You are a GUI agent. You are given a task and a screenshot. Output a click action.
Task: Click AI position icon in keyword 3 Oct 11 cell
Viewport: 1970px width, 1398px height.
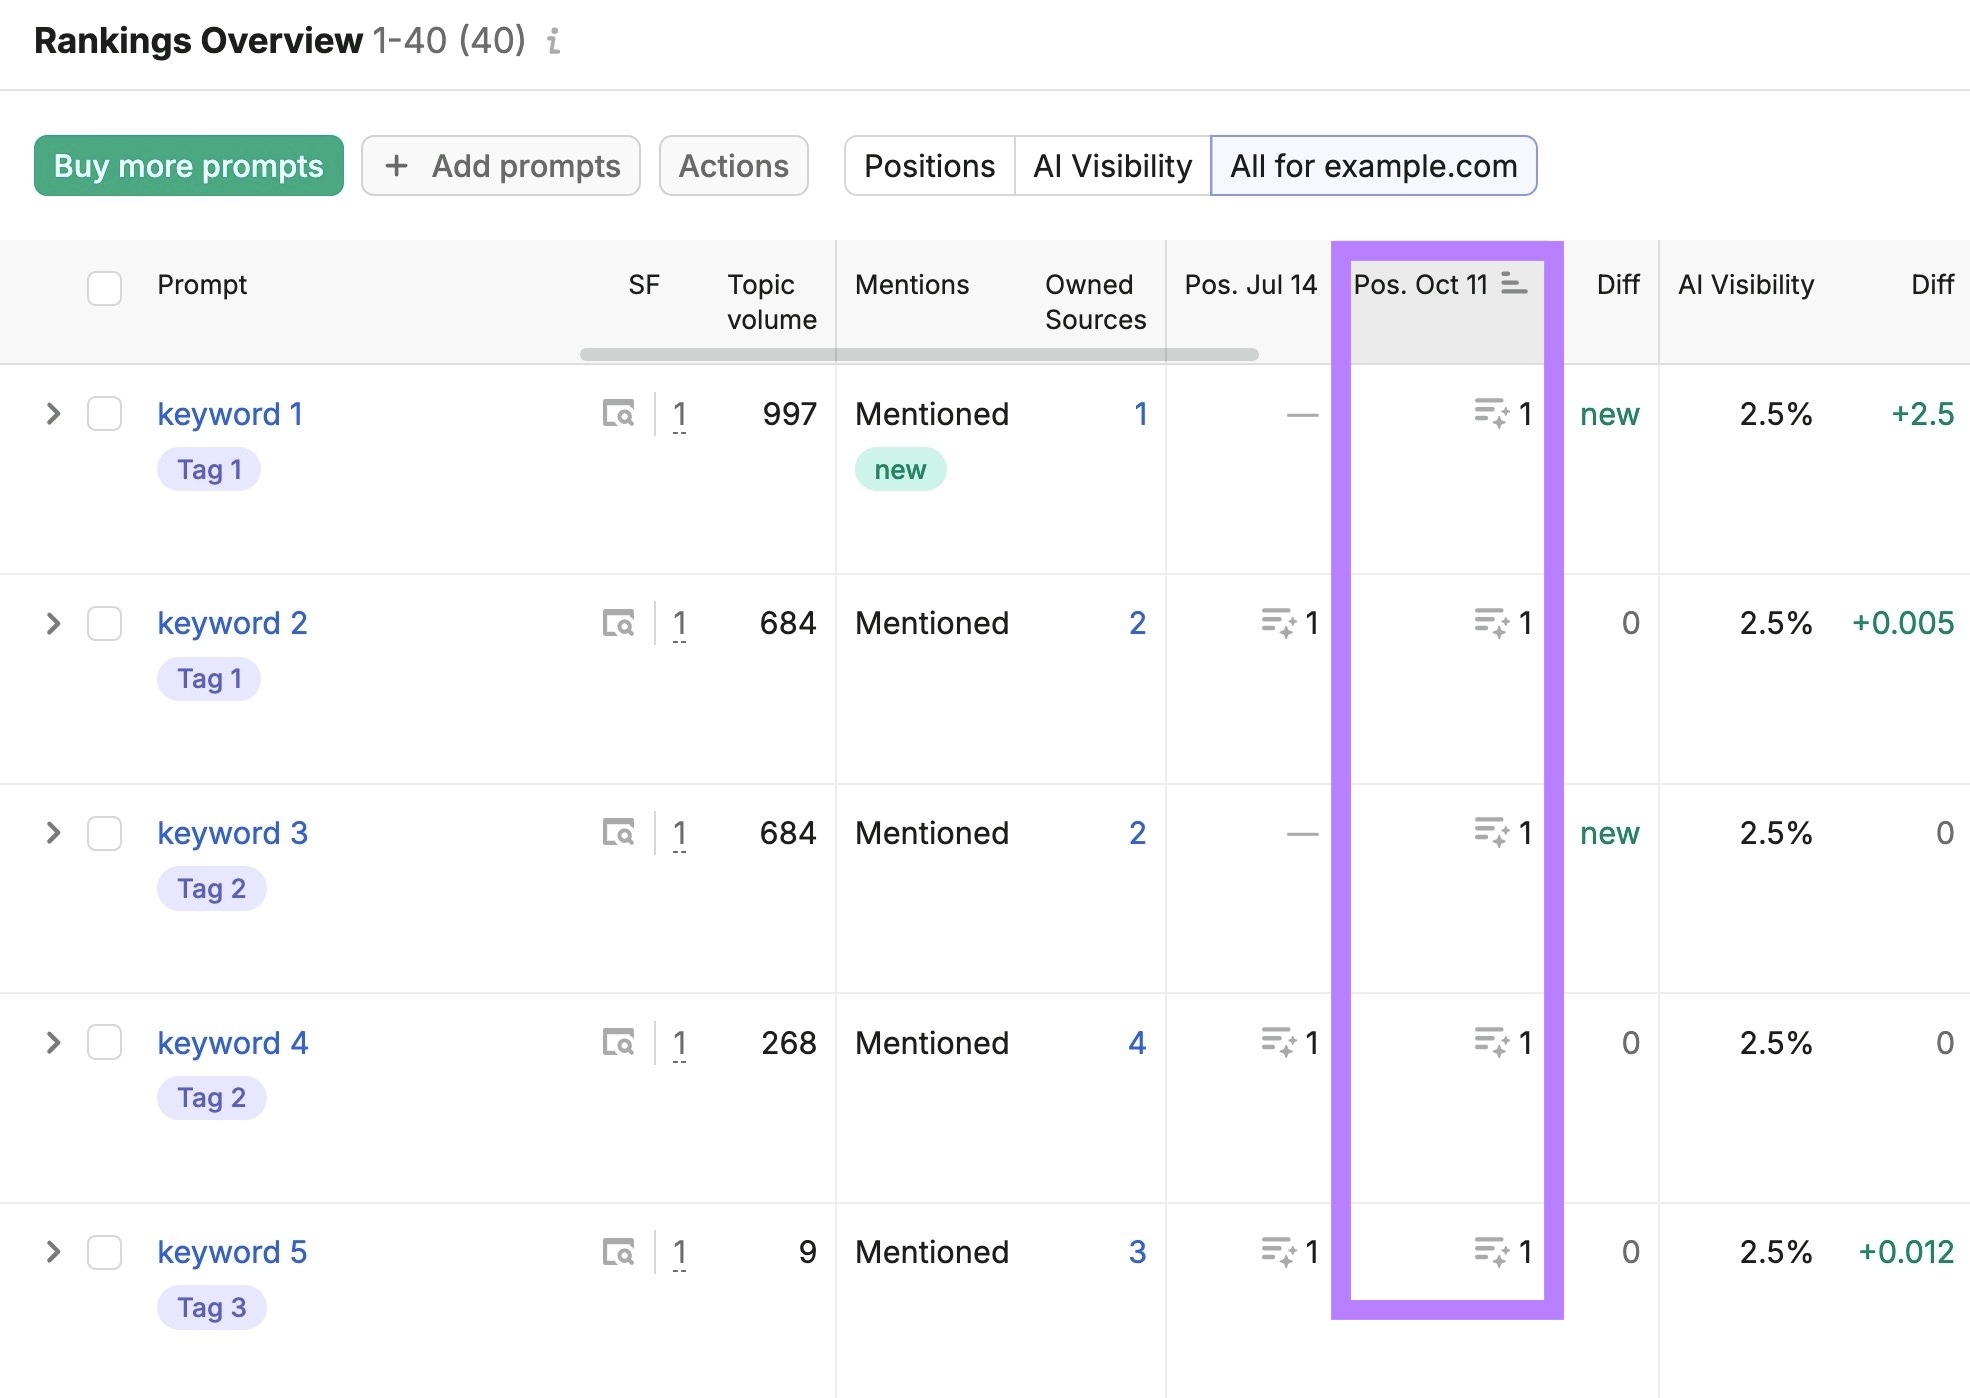tap(1492, 832)
